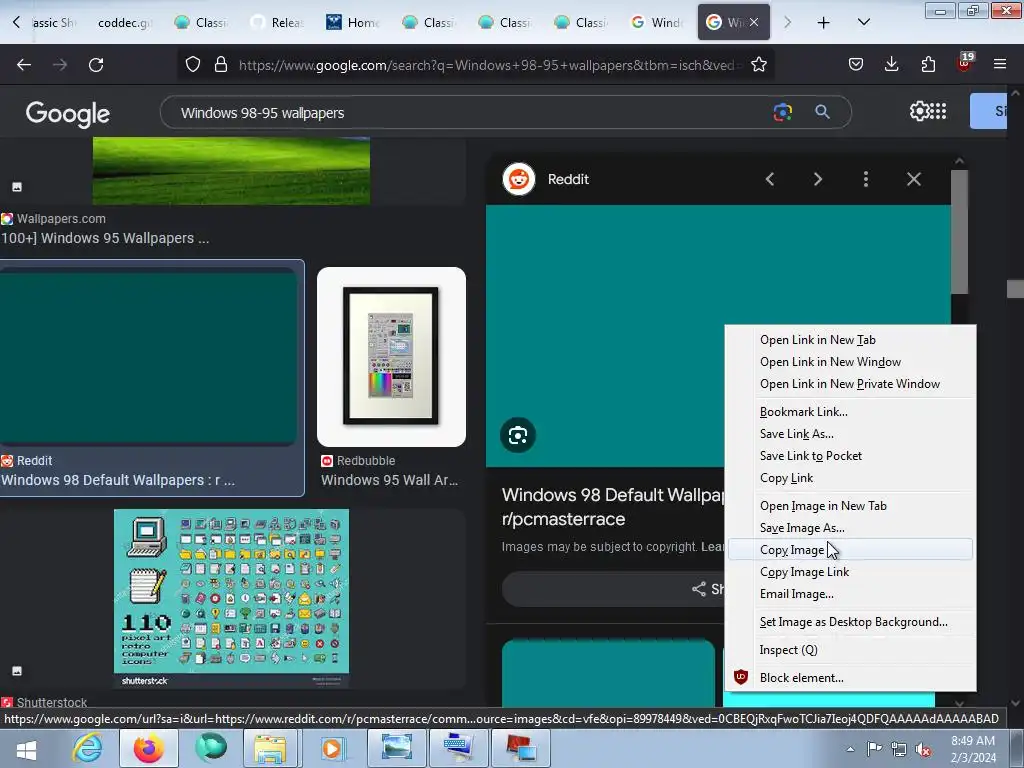Choose Set Image as Desktop Background...
This screenshot has height=768, width=1024.
850,622
